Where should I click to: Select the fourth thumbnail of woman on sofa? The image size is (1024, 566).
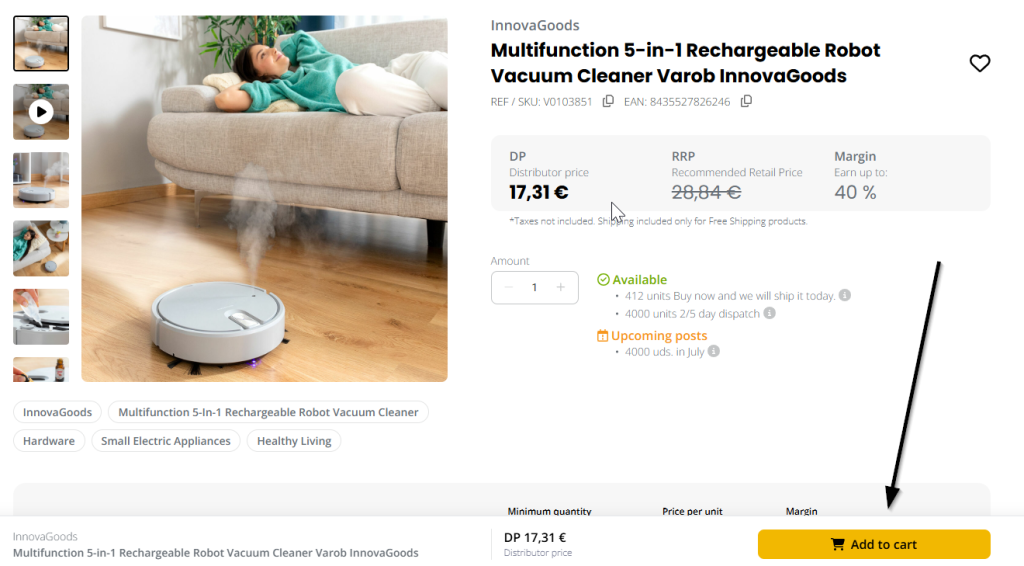pyautogui.click(x=41, y=248)
